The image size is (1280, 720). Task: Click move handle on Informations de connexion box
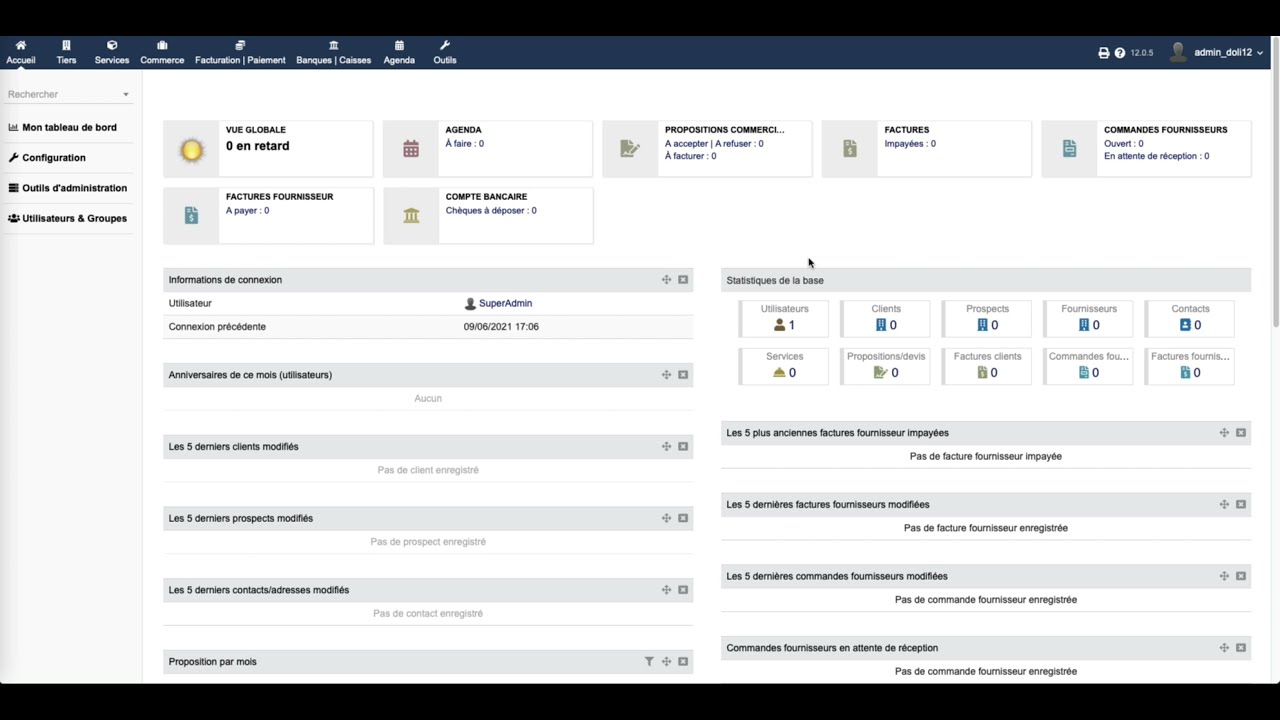point(666,280)
